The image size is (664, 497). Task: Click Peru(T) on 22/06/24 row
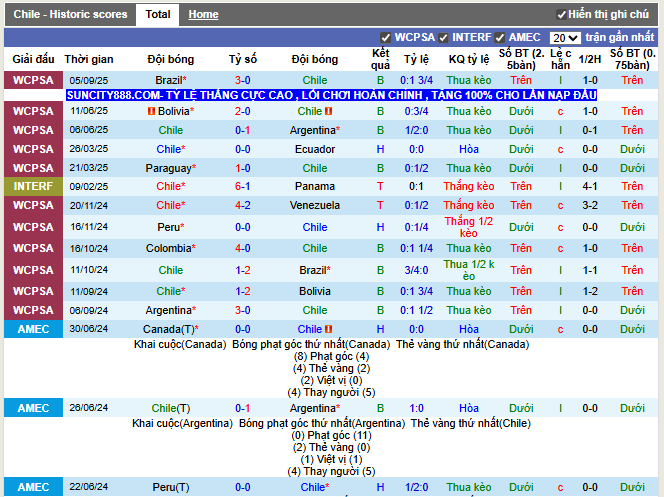[171, 487]
